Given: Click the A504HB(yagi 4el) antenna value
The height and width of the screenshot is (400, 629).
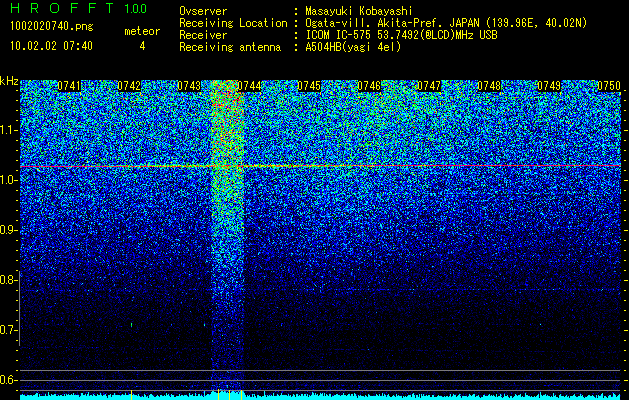Looking at the screenshot, I should point(353,47).
